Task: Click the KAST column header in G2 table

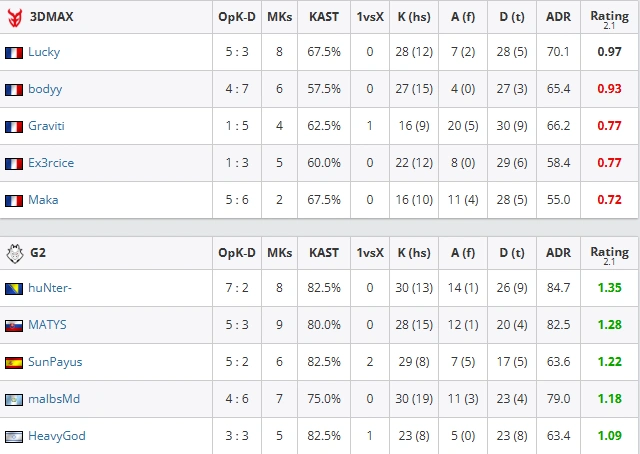Action: pyautogui.click(x=324, y=253)
